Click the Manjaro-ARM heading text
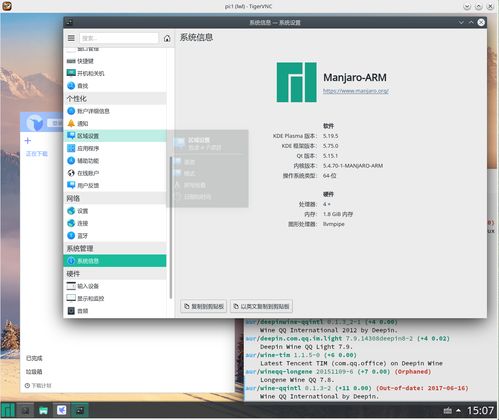Image resolution: width=499 pixels, height=420 pixels. pyautogui.click(x=355, y=78)
